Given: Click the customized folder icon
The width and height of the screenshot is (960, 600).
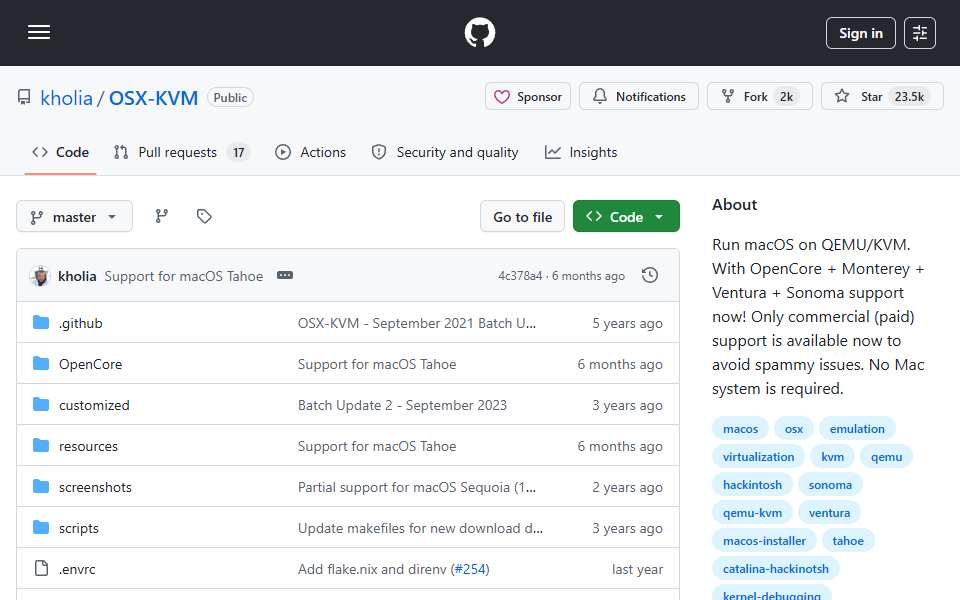Looking at the screenshot, I should (x=41, y=405).
